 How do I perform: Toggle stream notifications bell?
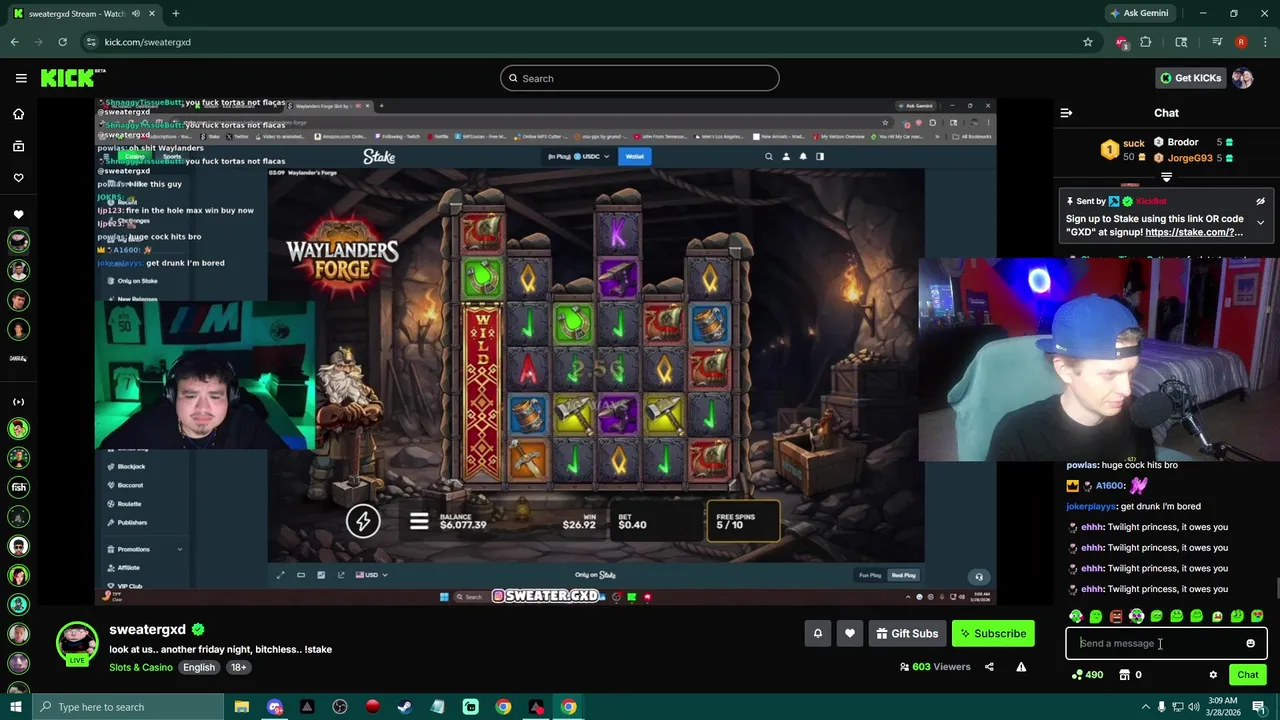(817, 633)
